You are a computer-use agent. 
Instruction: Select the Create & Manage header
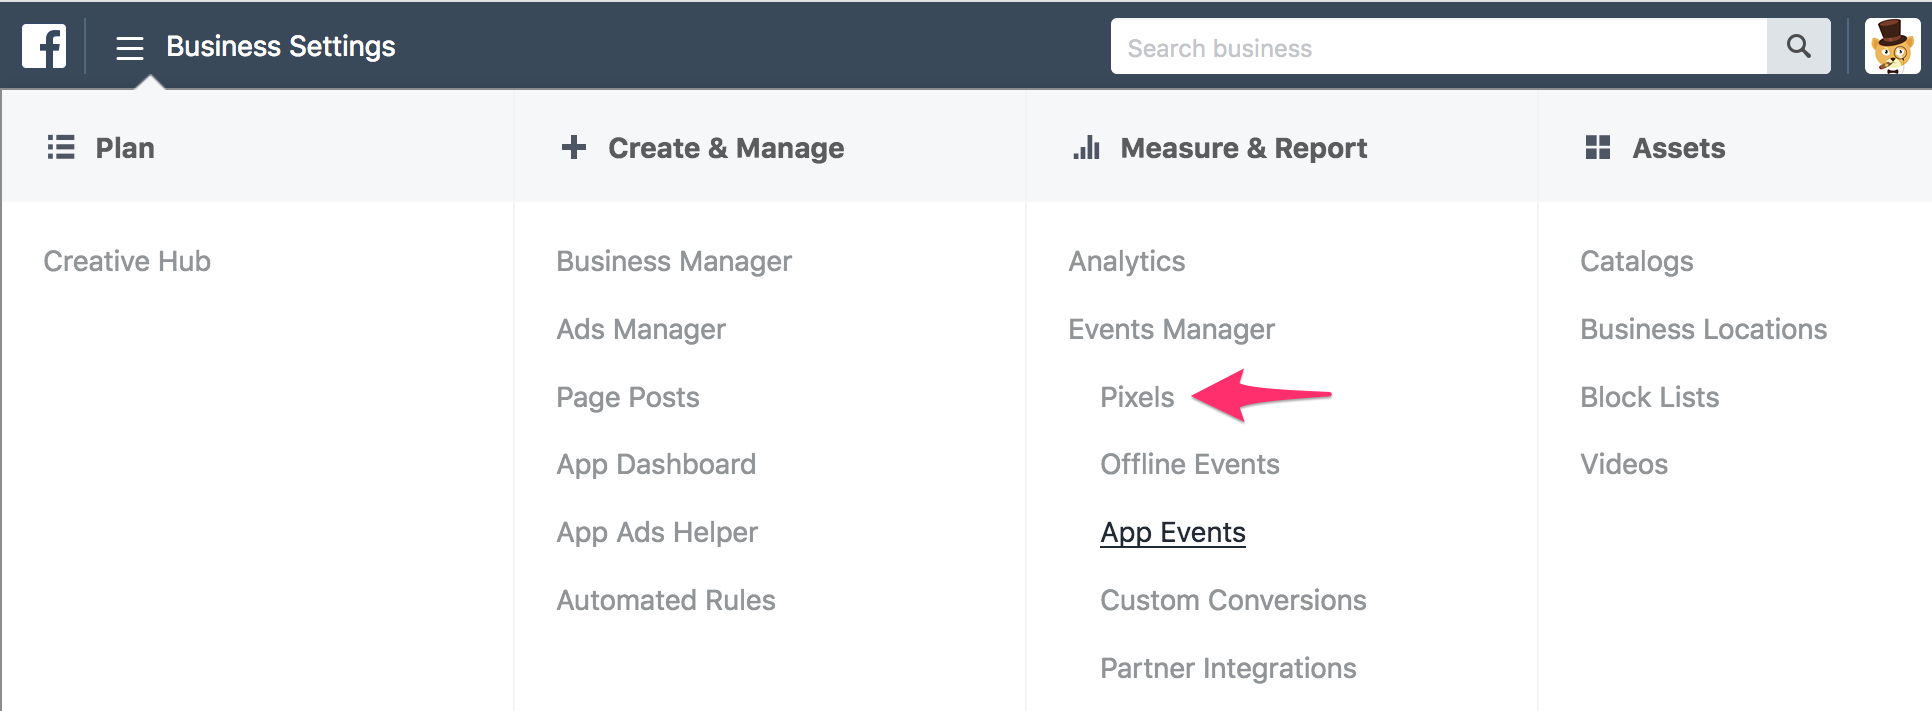pyautogui.click(x=726, y=148)
